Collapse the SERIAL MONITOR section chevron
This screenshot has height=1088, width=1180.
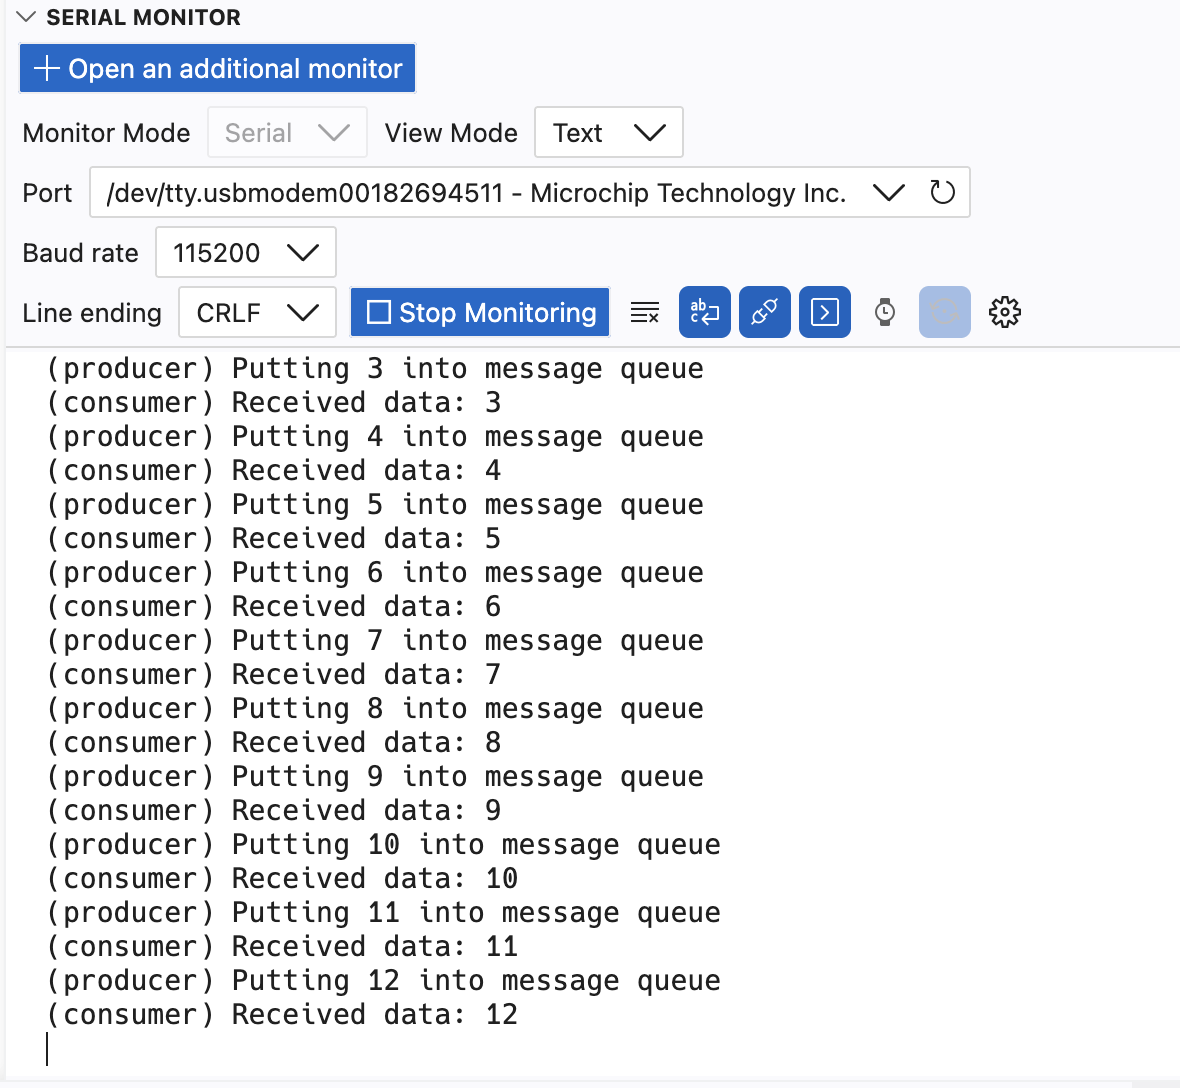[x=26, y=17]
